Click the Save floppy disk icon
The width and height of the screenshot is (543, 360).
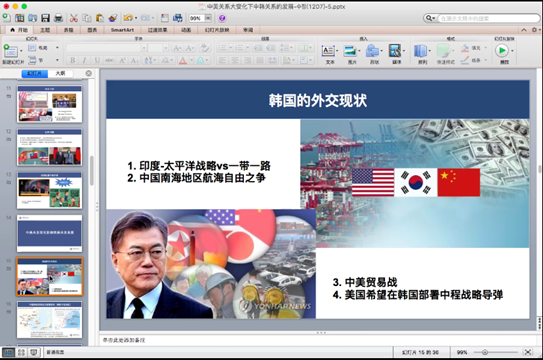click(45, 18)
